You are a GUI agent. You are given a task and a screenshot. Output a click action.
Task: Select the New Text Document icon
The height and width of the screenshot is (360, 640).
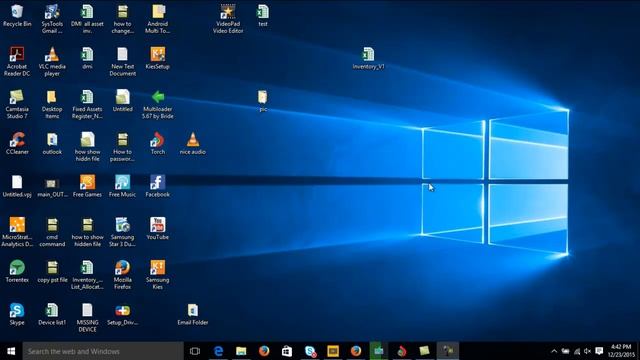[x=122, y=61]
